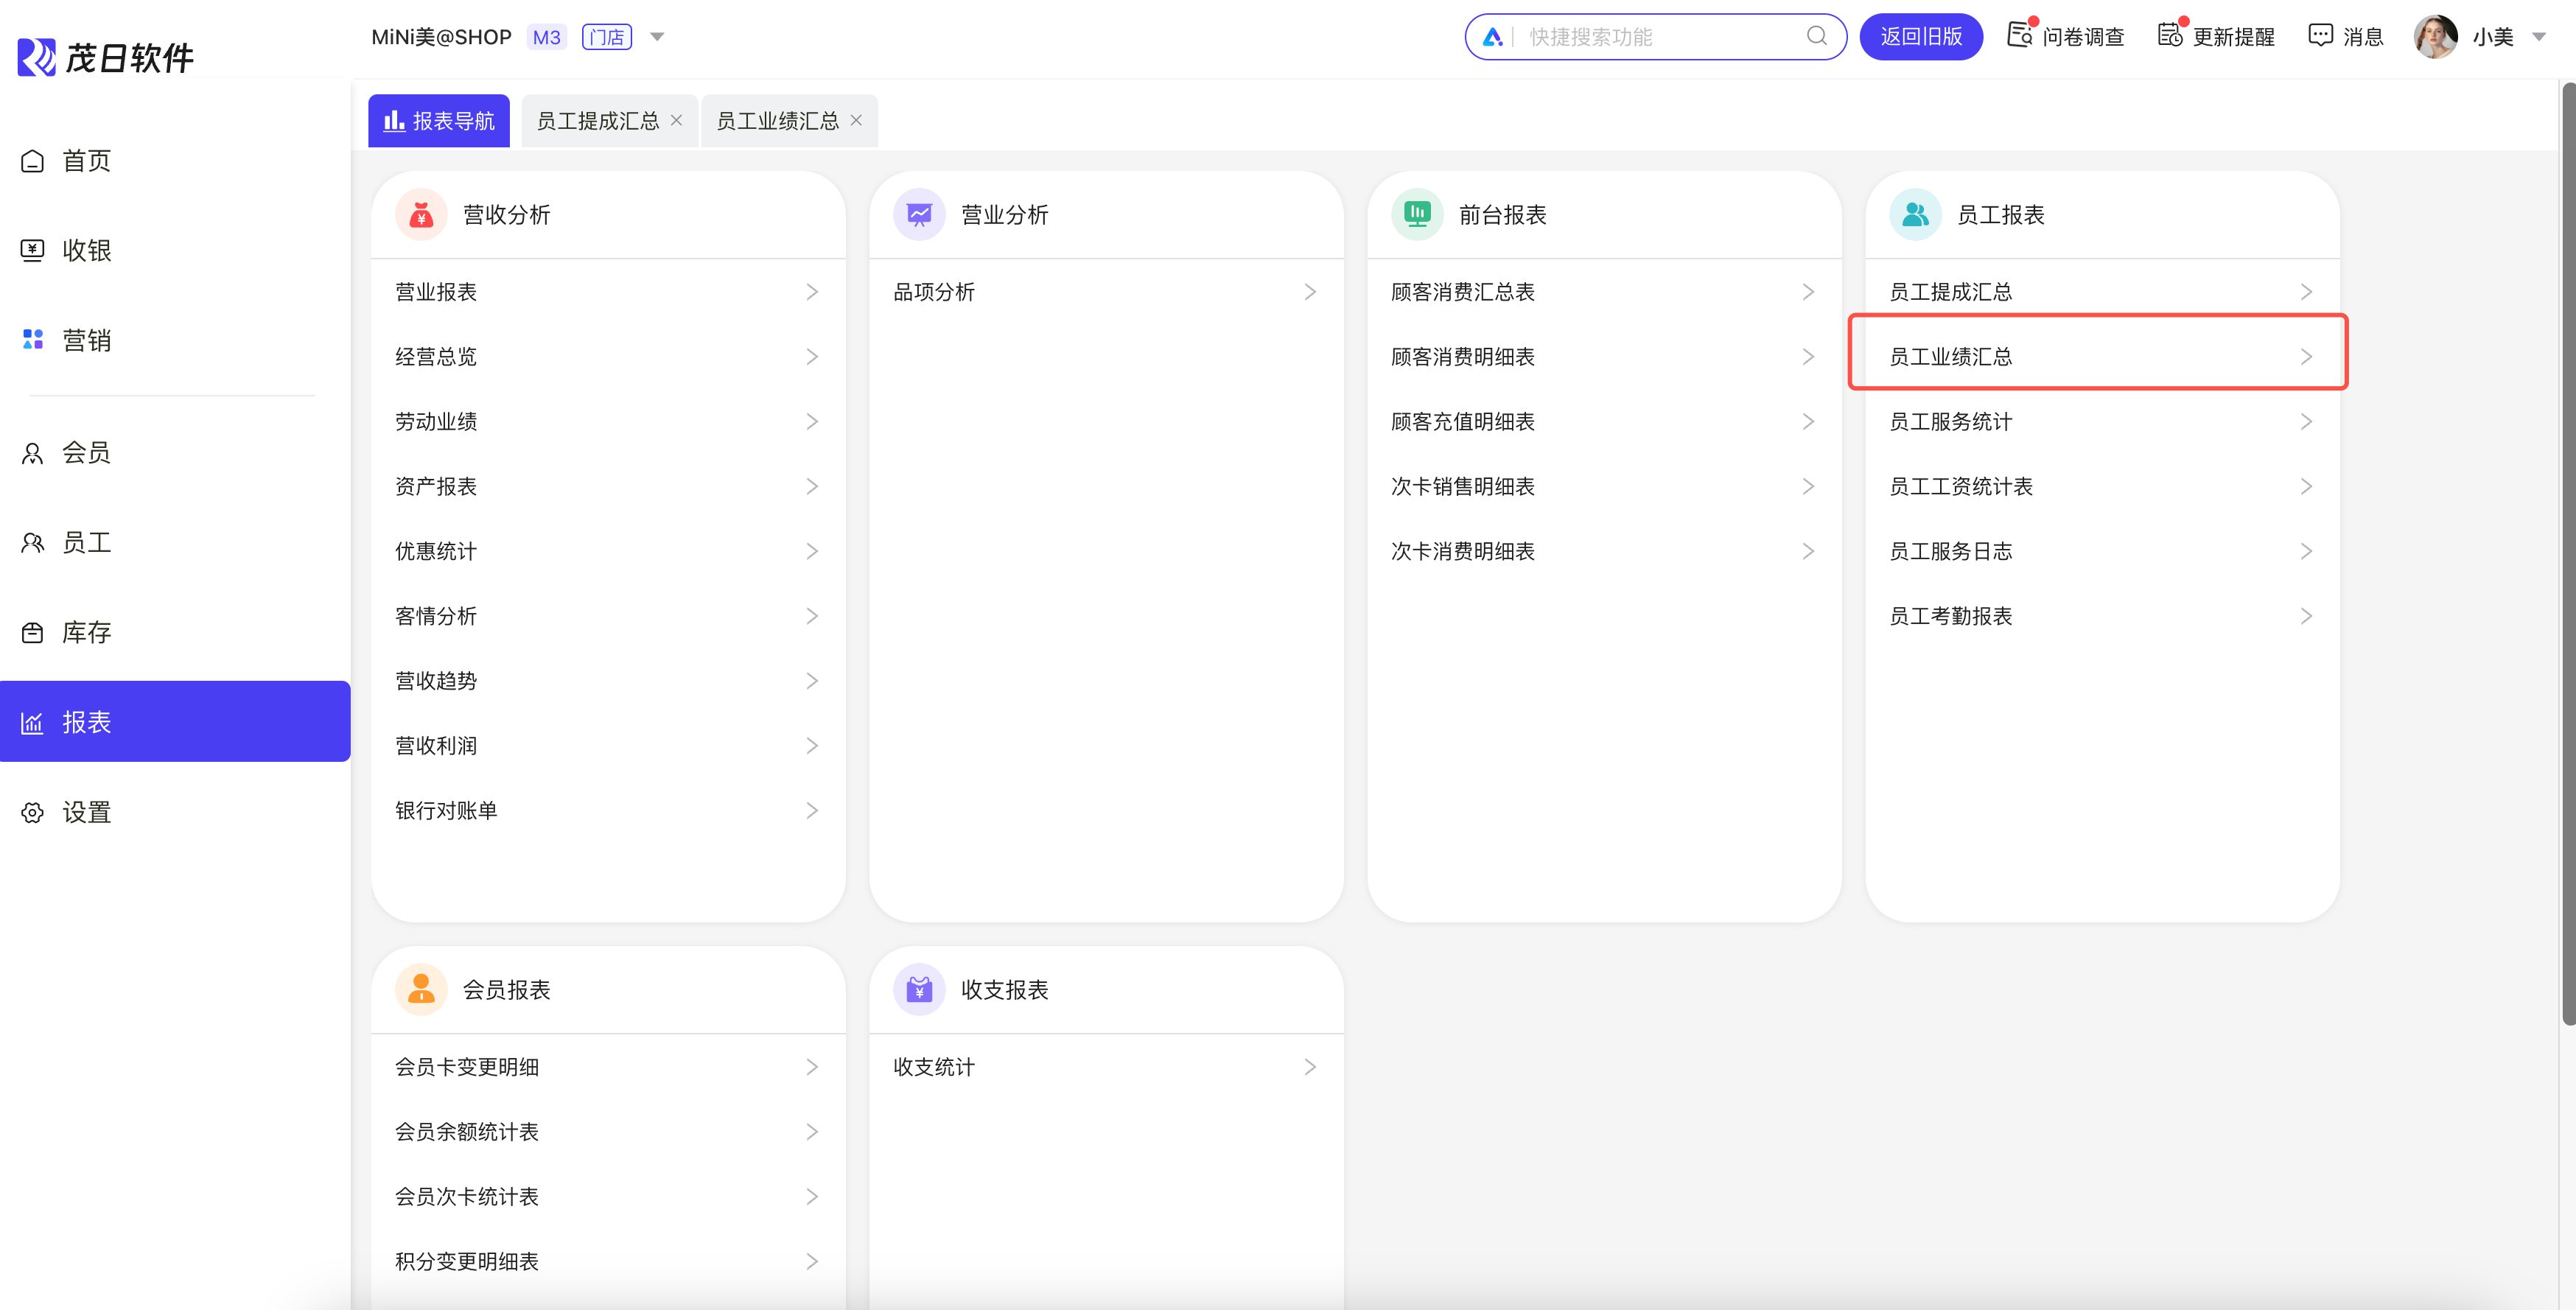Click chevron on 顾客充值明细表 row
2576x1310 pixels.
[1808, 421]
